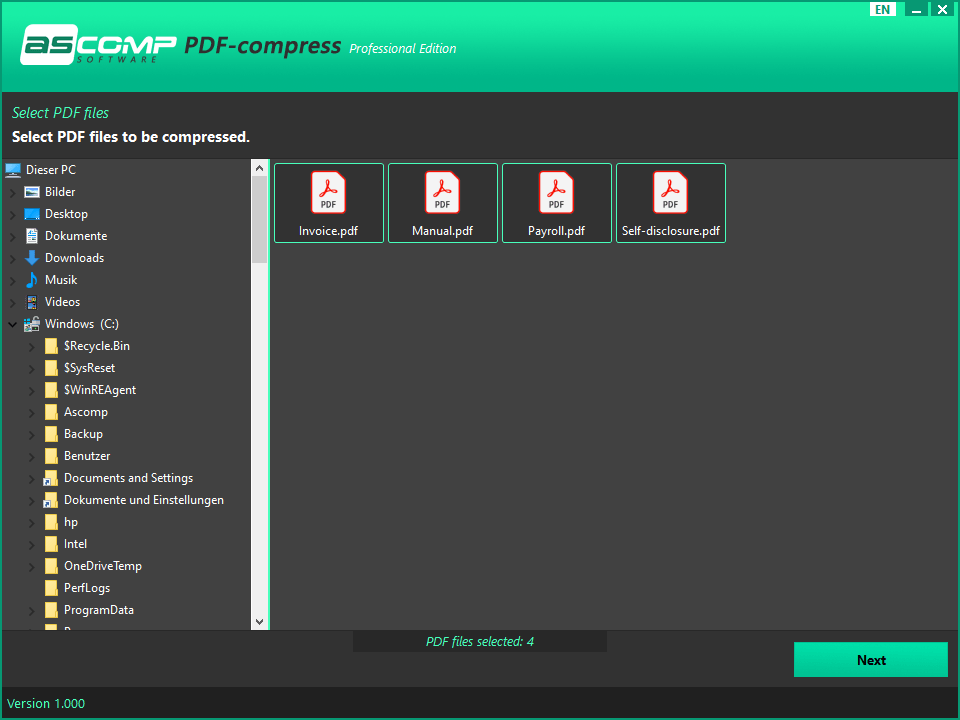
Task: Expand the Dokumente tree node
Action: [13, 237]
